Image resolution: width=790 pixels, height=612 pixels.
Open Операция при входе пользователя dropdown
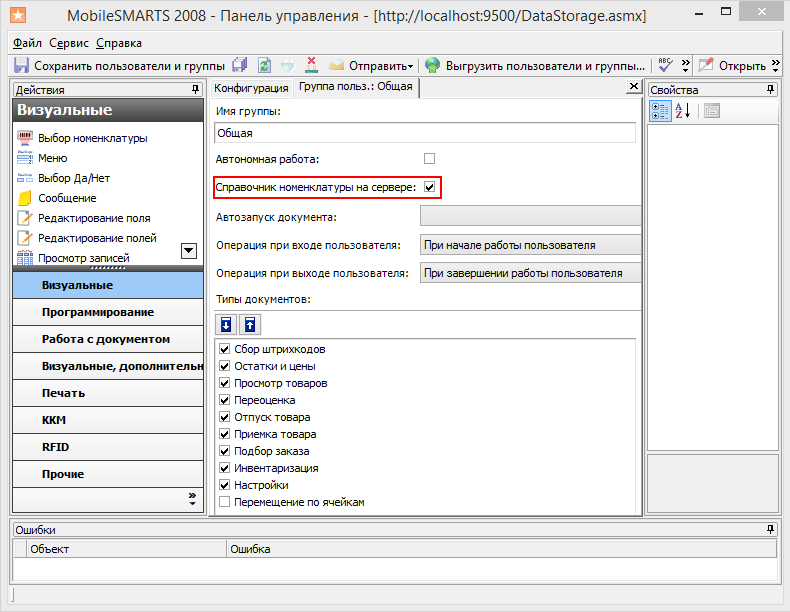click(530, 245)
